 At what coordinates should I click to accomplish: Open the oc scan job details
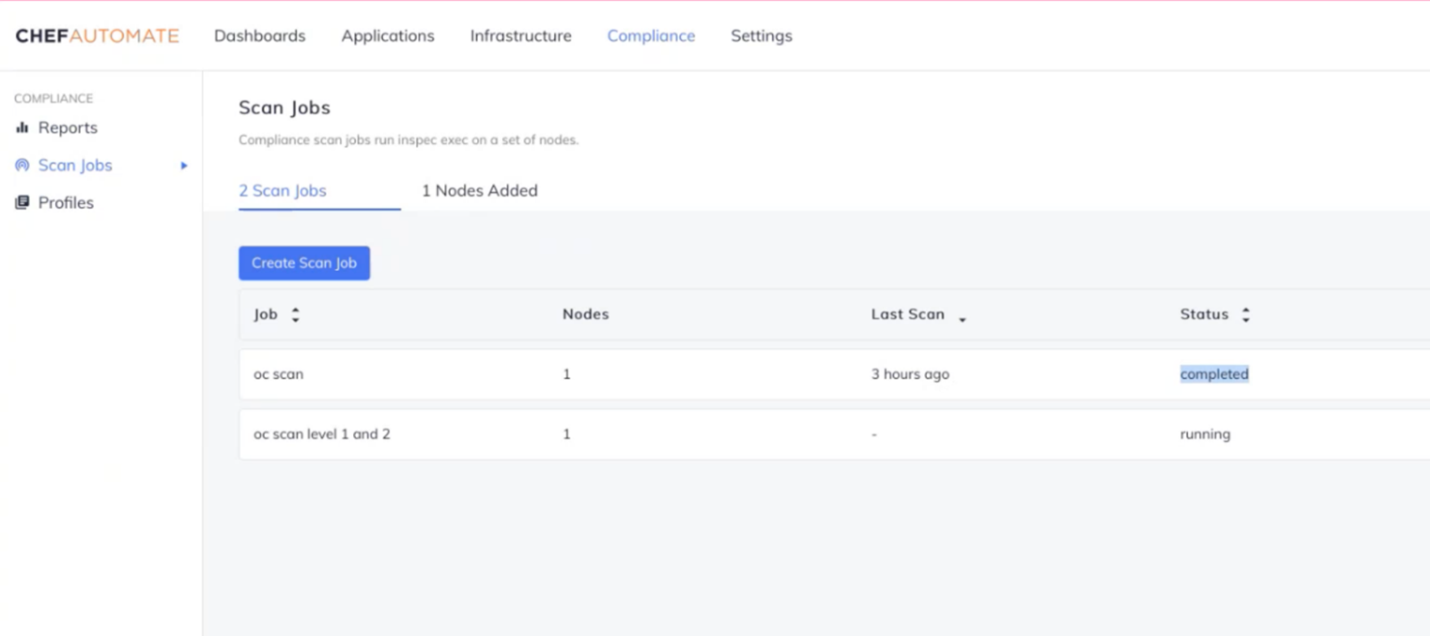tap(279, 373)
